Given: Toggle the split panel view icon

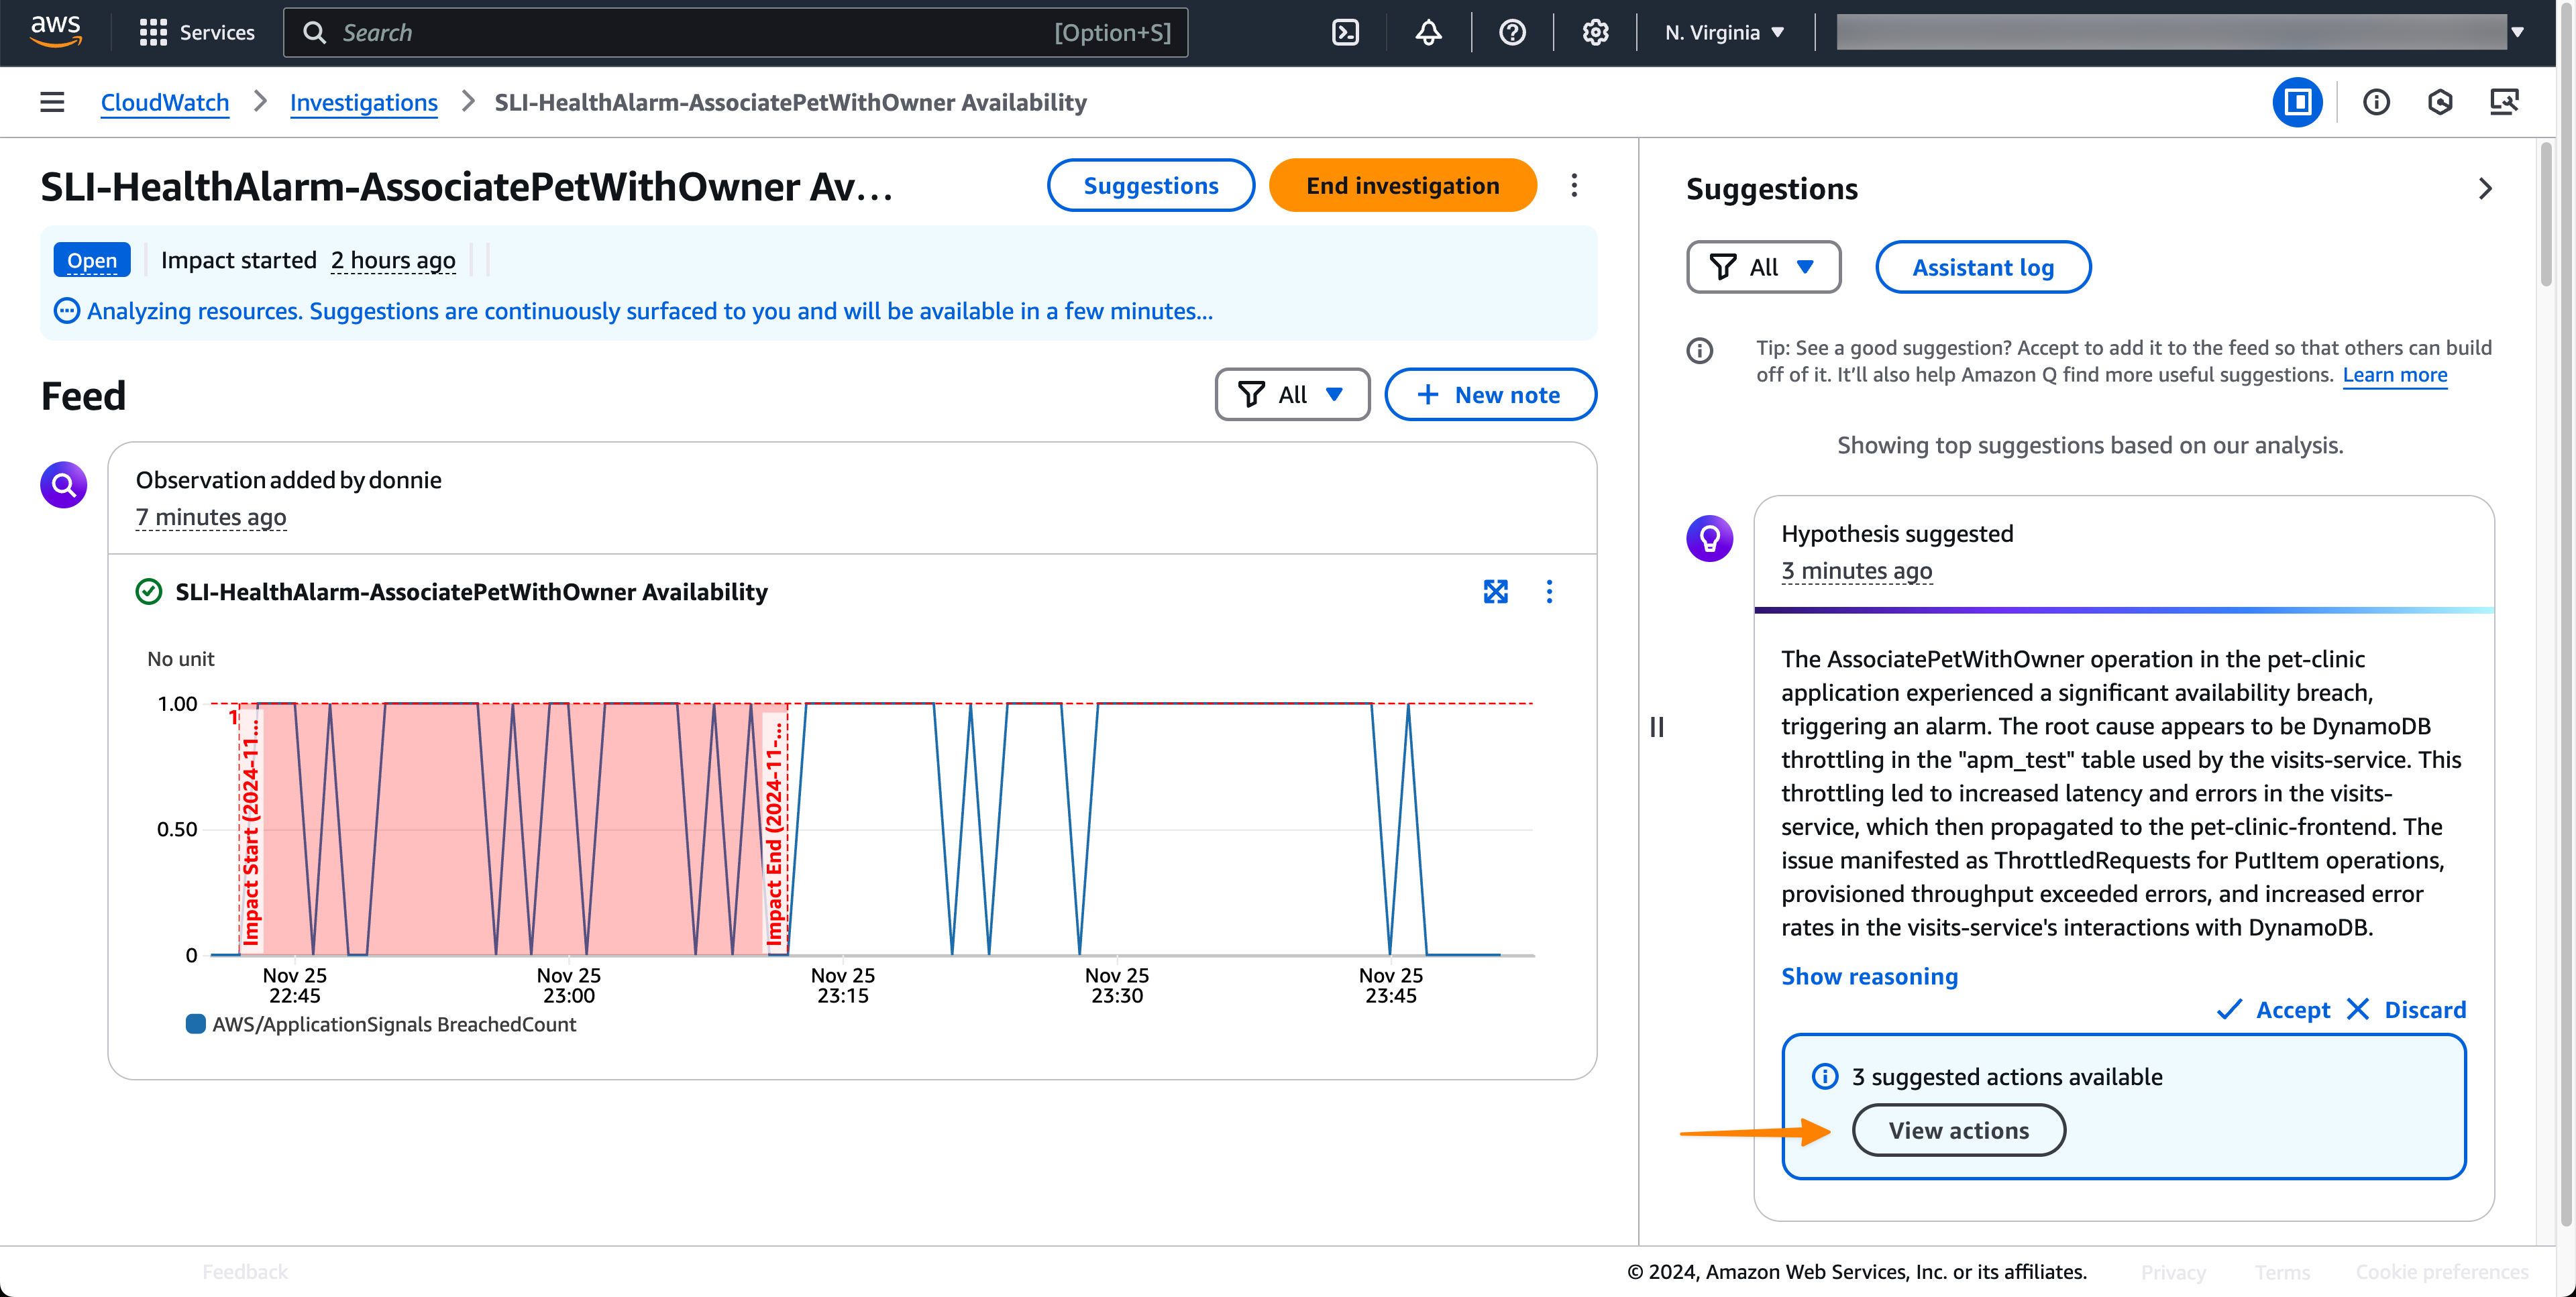Looking at the screenshot, I should click(x=2297, y=102).
